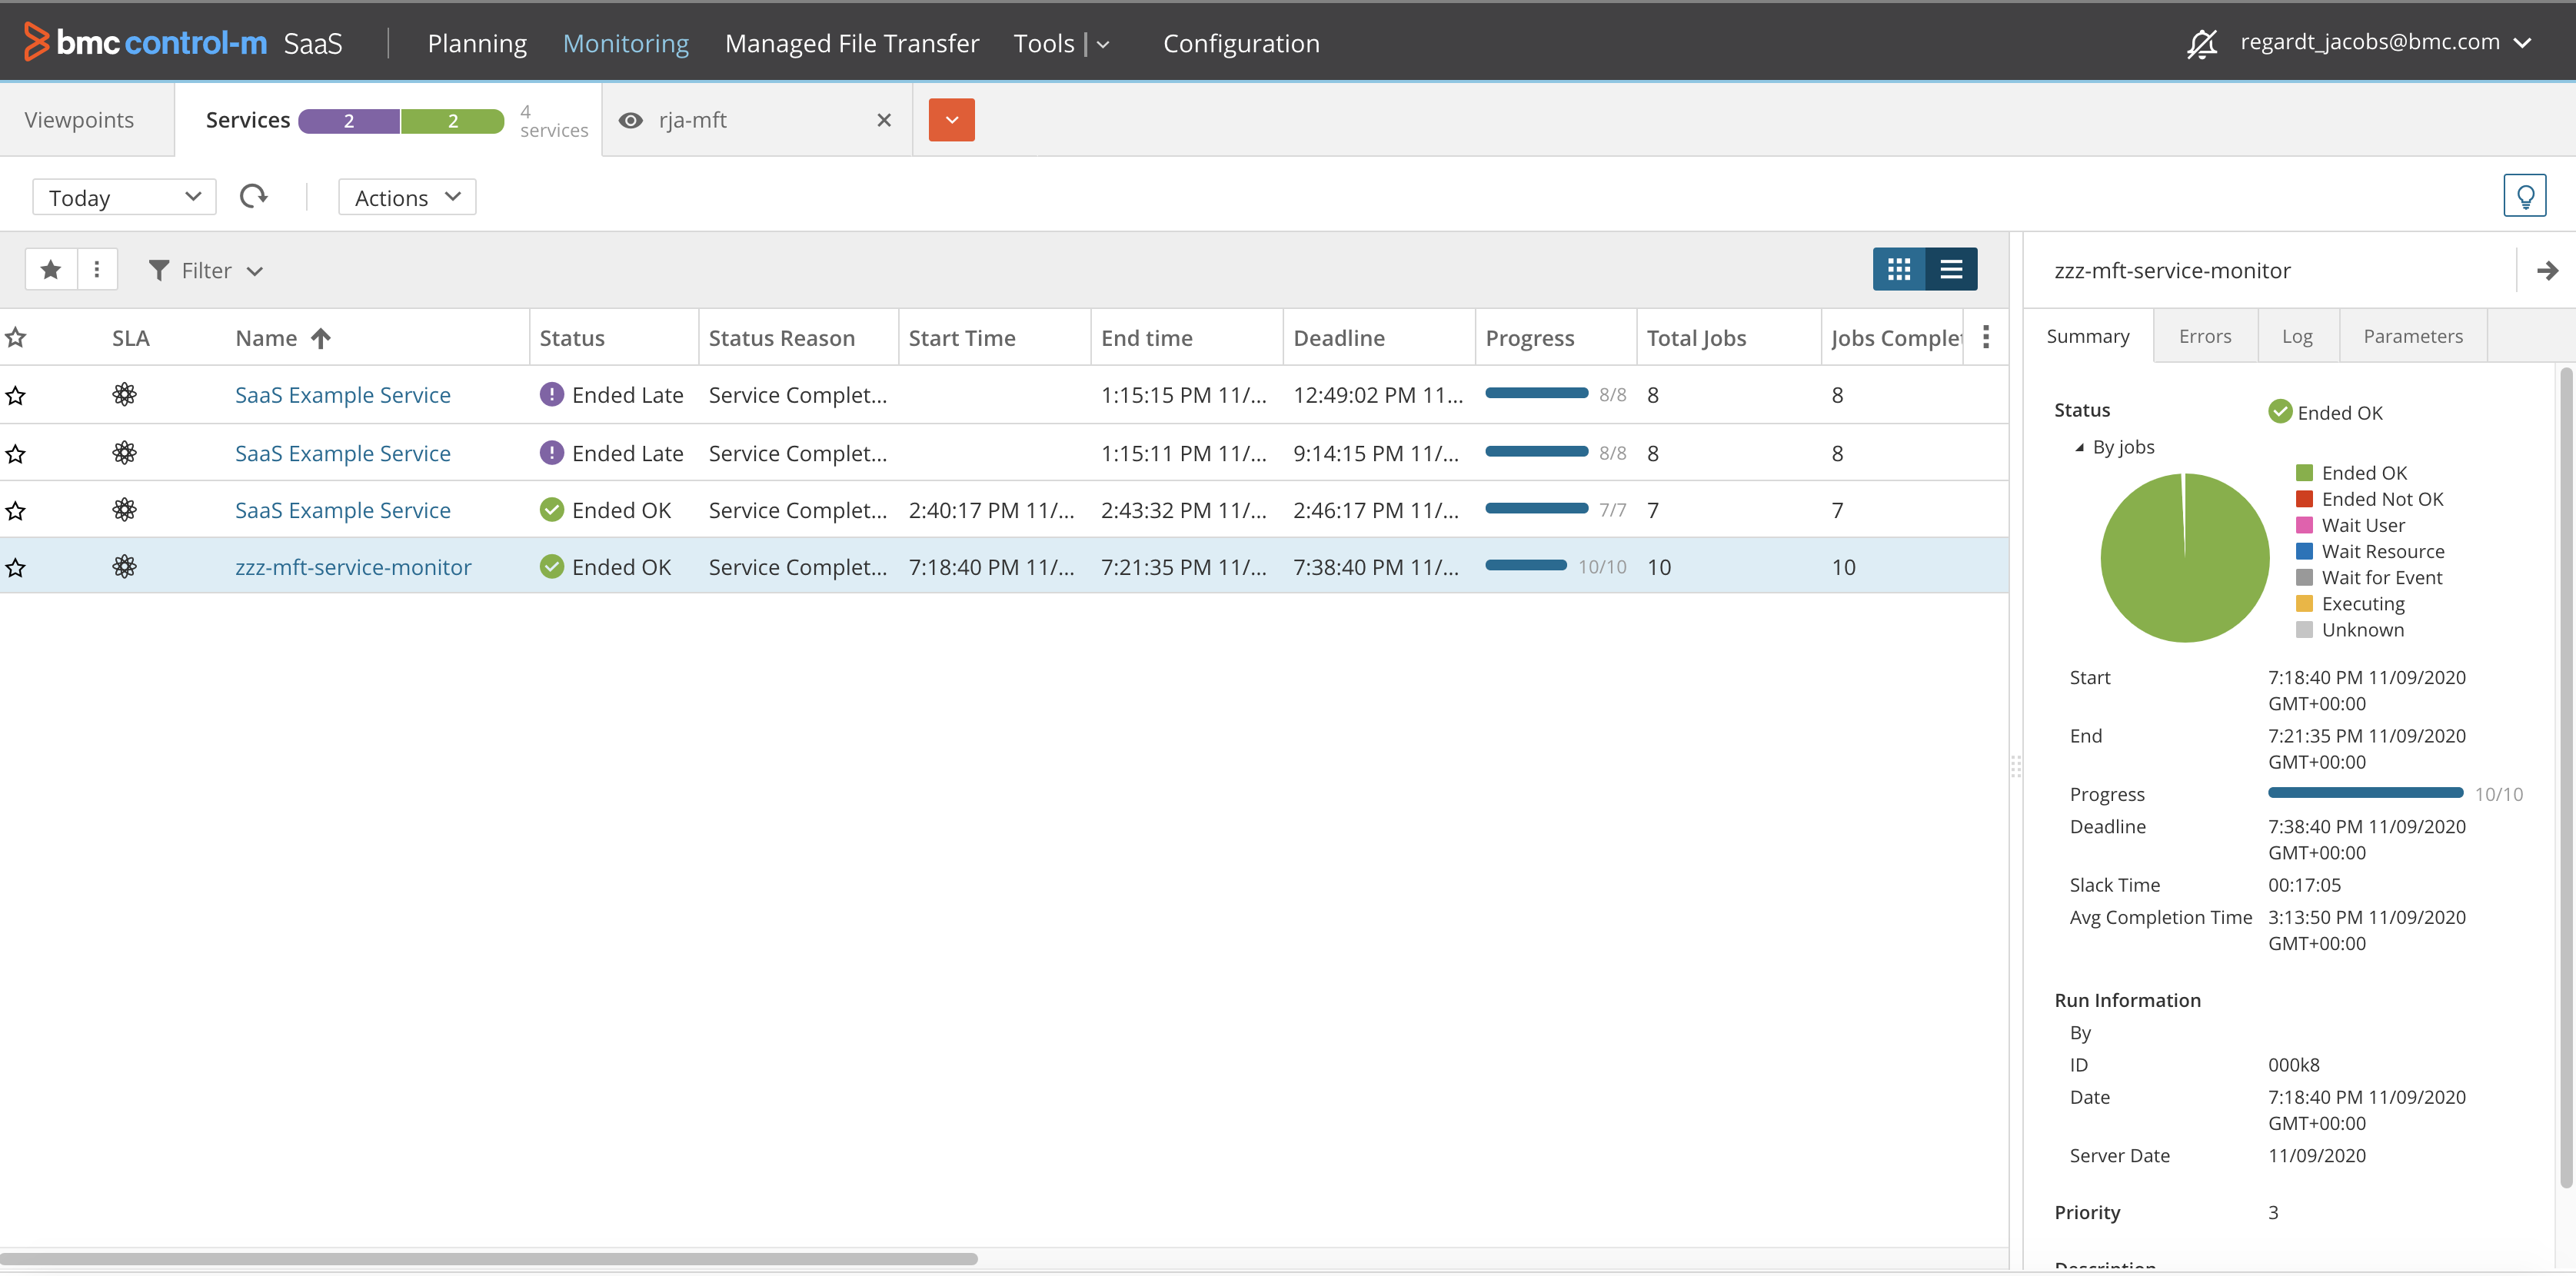The width and height of the screenshot is (2576, 1276).
Task: Collapse the By jobs section
Action: point(2080,447)
